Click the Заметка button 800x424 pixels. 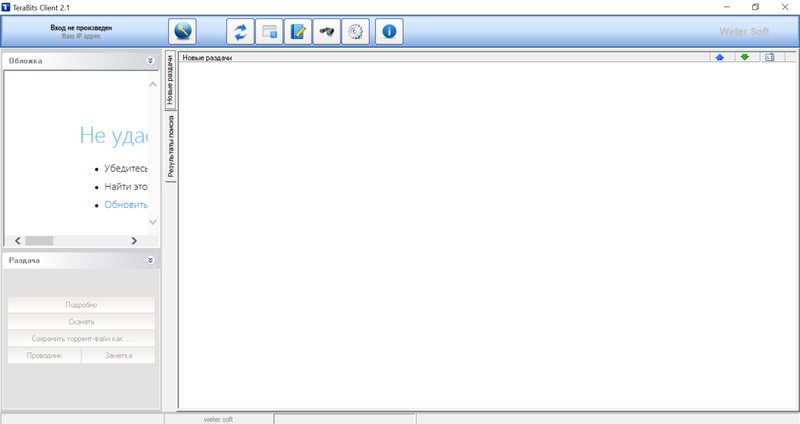tap(118, 355)
